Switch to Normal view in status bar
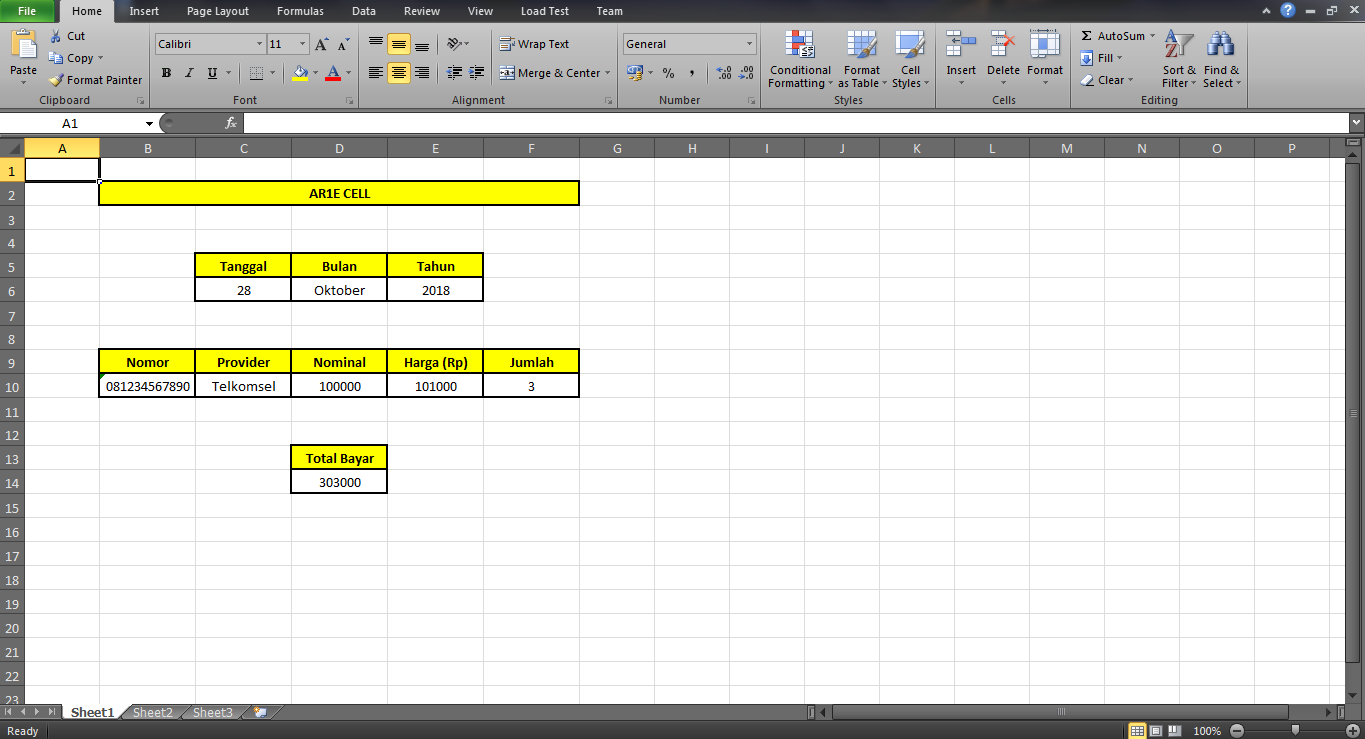 click(x=1137, y=731)
